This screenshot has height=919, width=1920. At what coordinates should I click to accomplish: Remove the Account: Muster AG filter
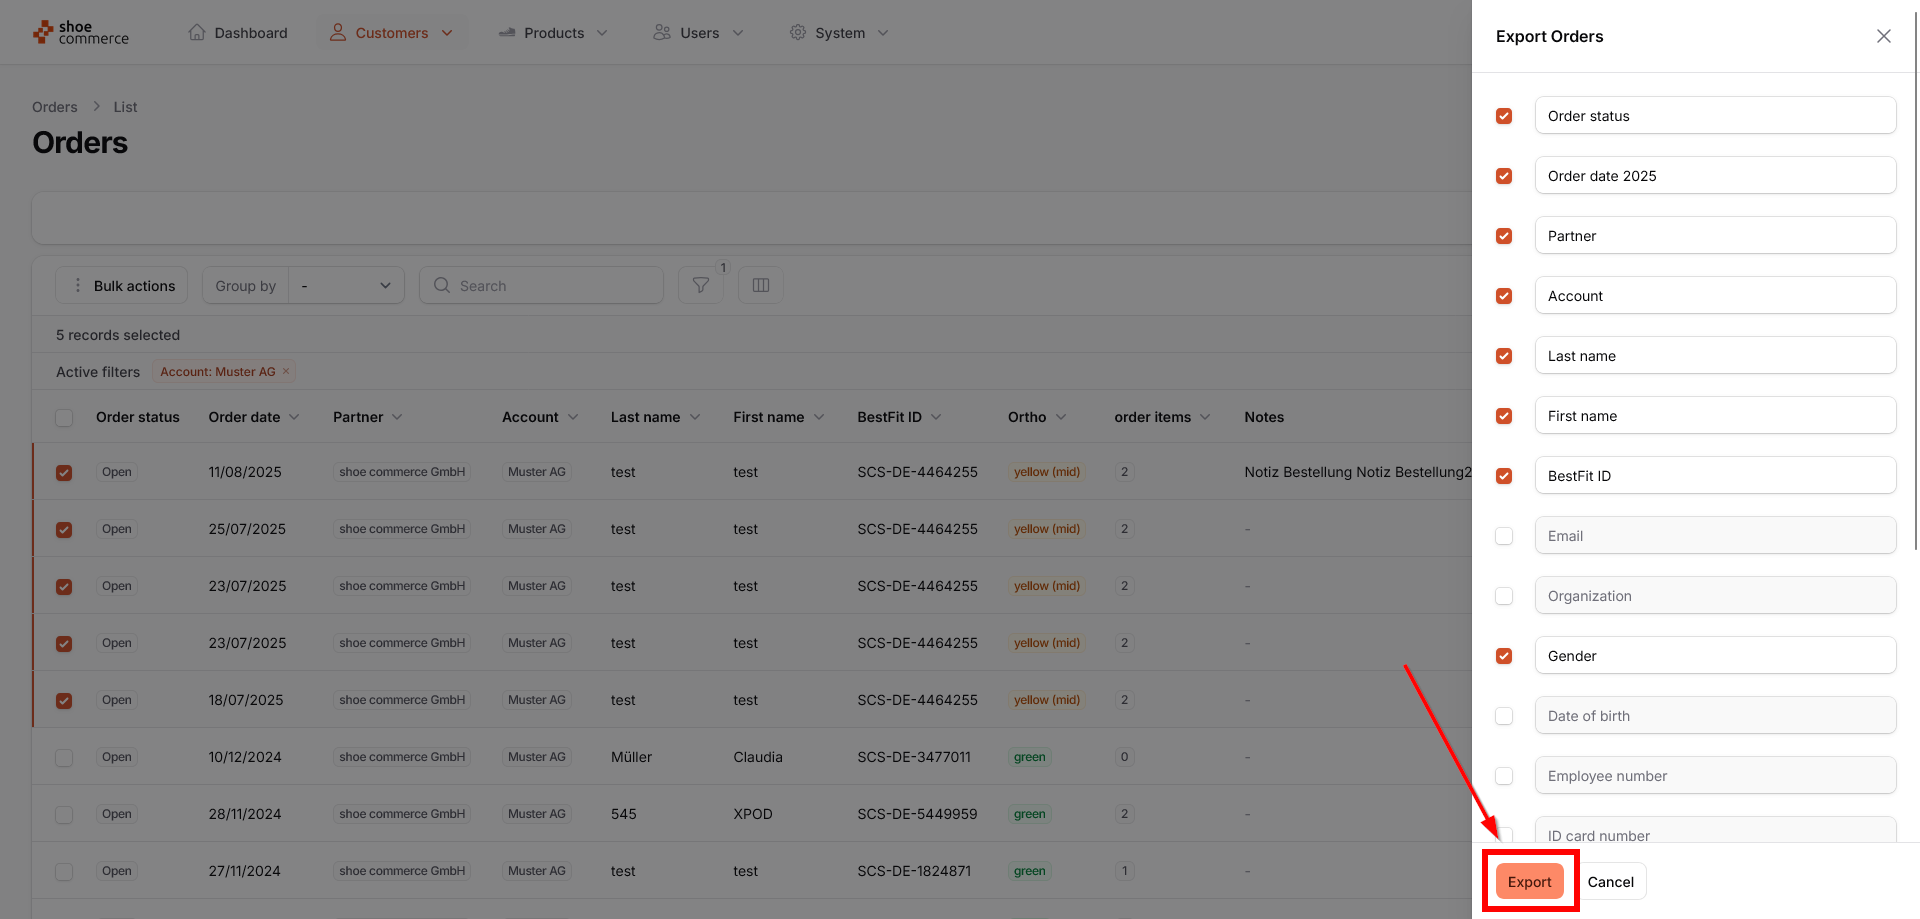pyautogui.click(x=286, y=372)
